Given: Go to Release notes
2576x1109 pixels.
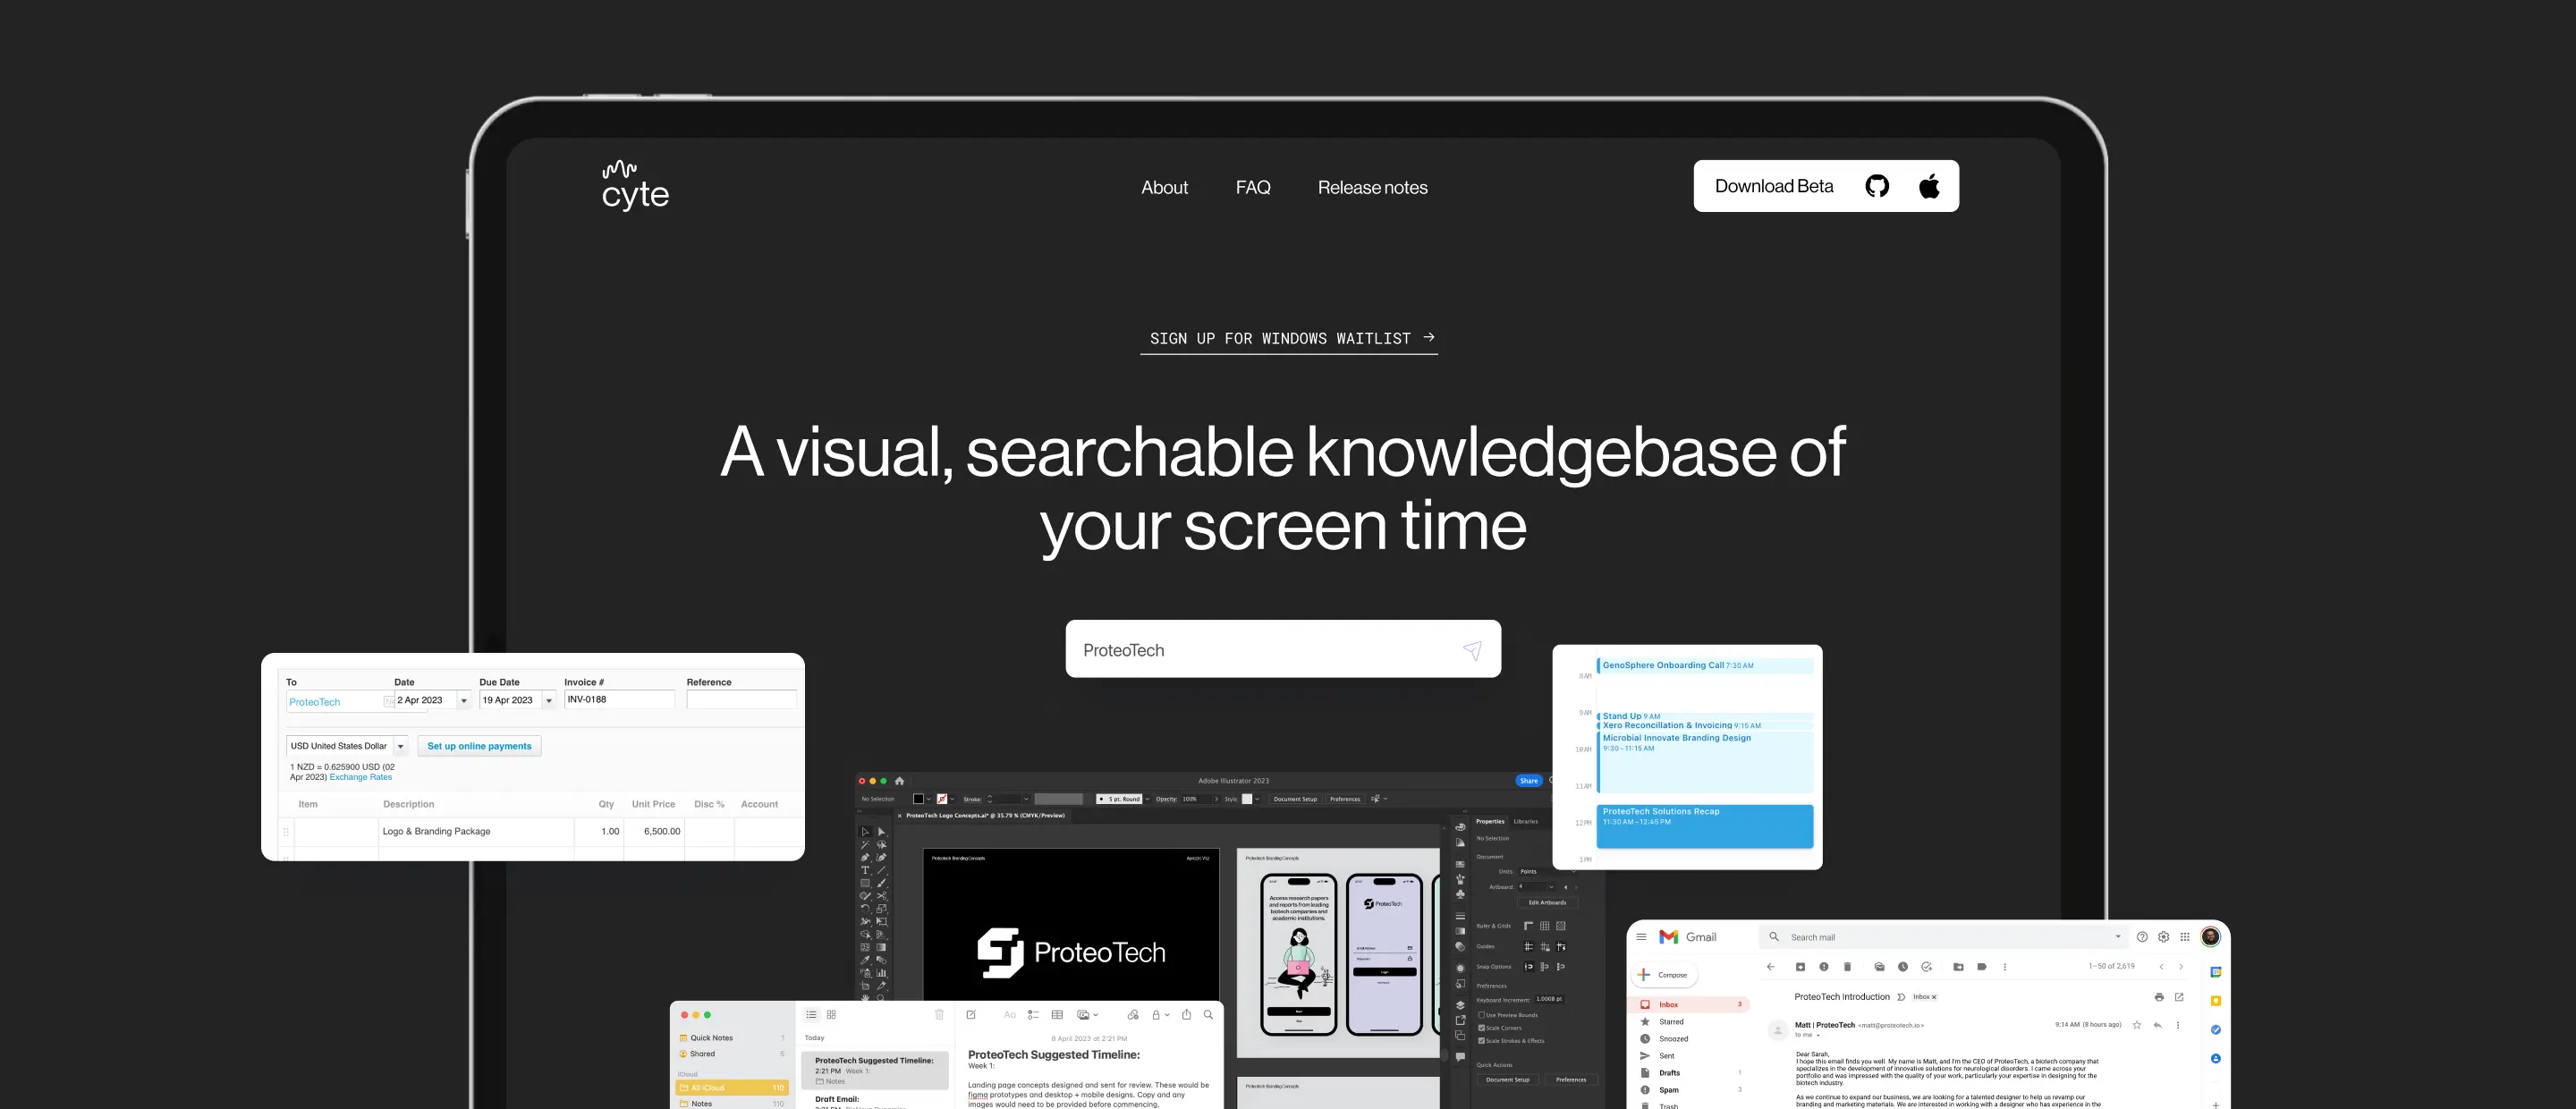Looking at the screenshot, I should (x=1372, y=188).
